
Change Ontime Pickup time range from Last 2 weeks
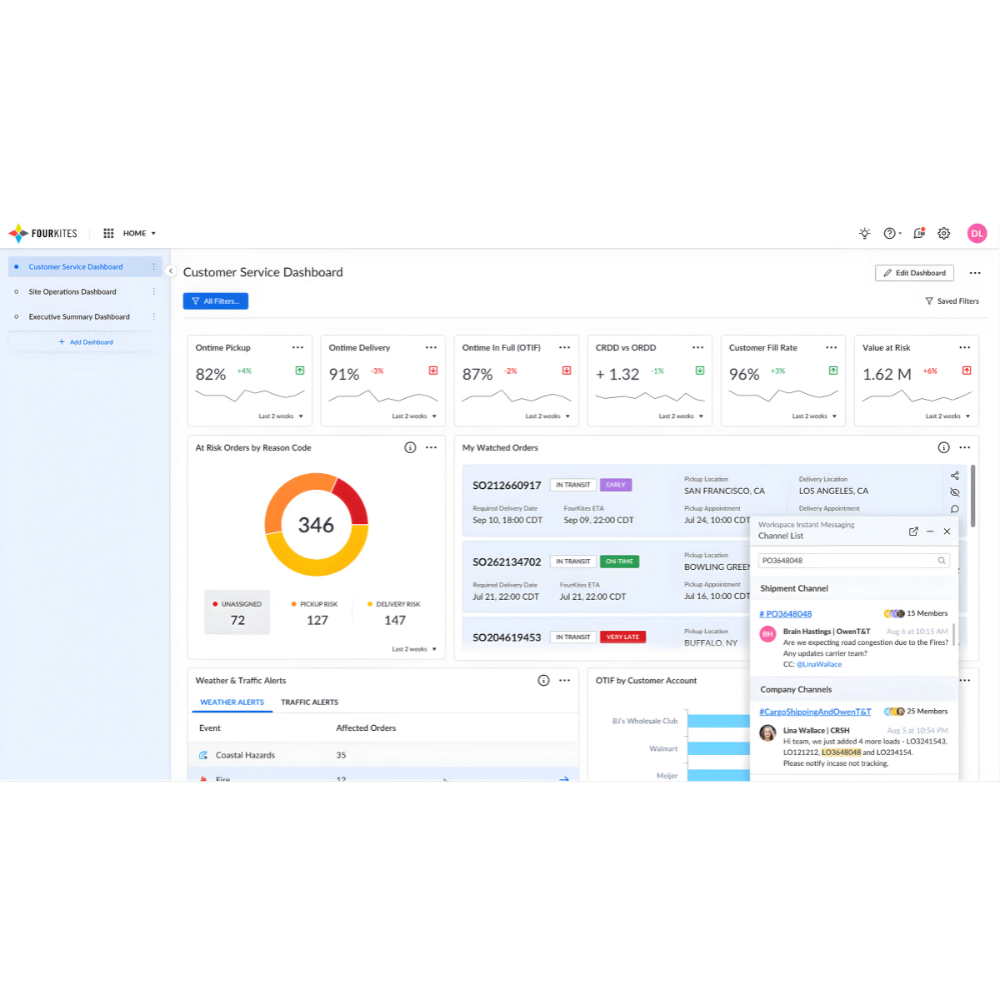click(280, 415)
